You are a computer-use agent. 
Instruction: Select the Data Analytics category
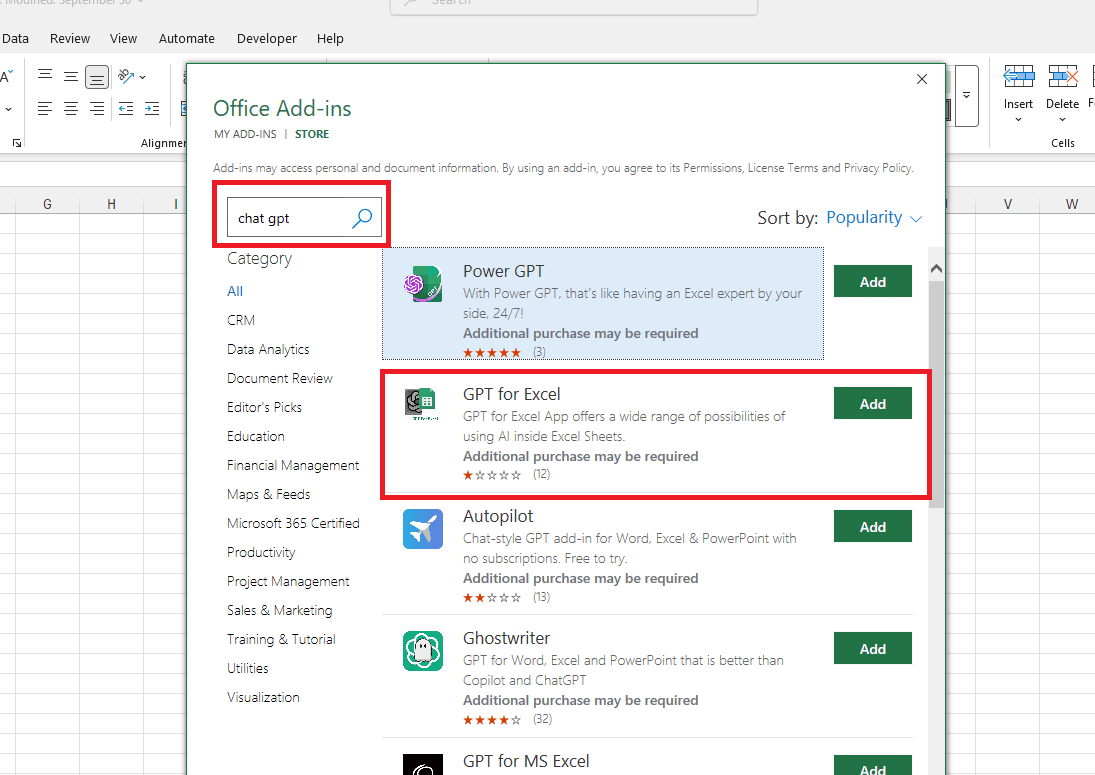268,349
